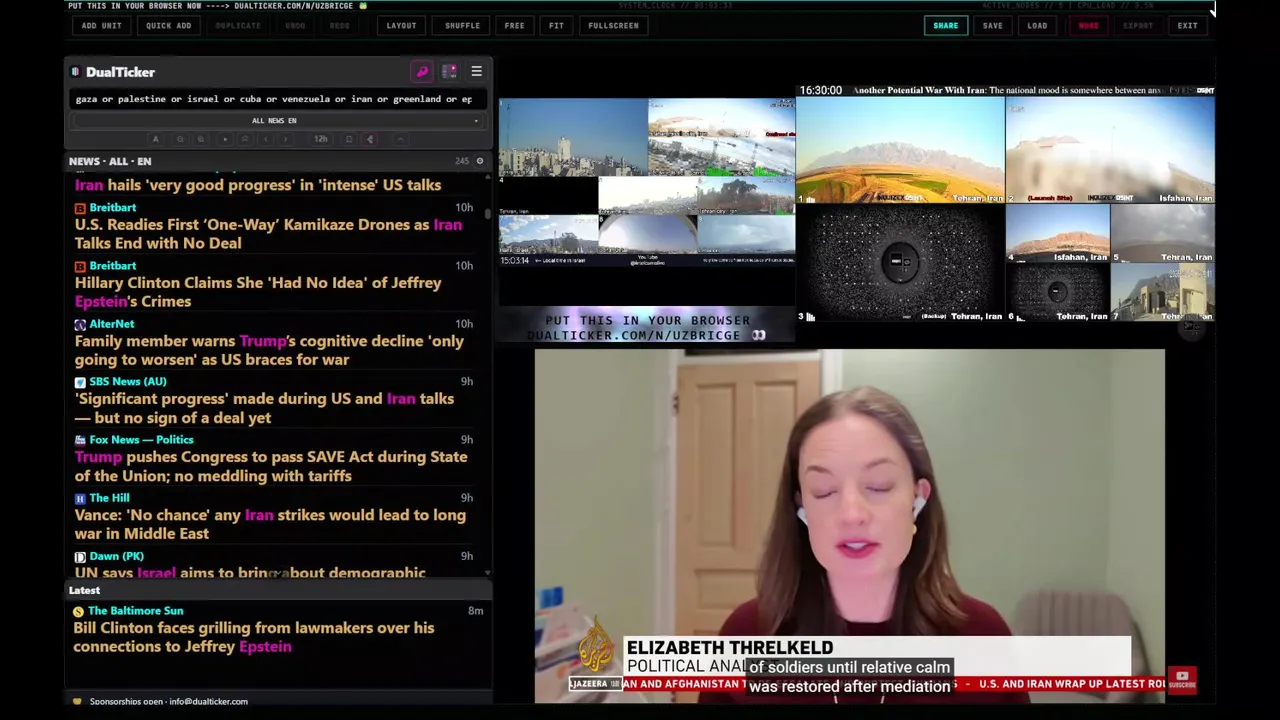Click the LOAD toolbar item
This screenshot has height=720, width=1280.
pos(1037,25)
